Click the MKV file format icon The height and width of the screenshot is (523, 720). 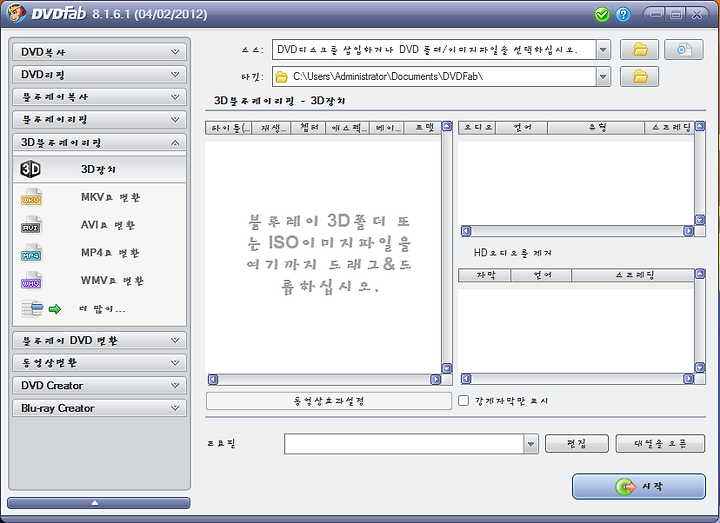[31, 197]
